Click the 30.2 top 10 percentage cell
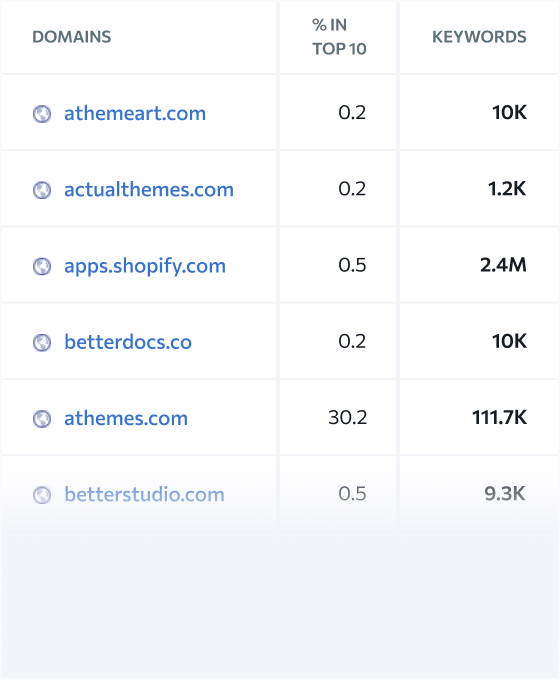The image size is (560, 680). [347, 418]
